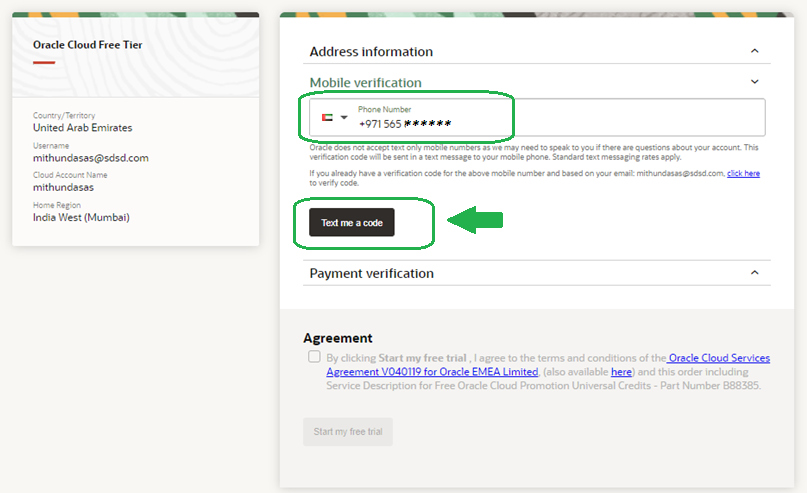Image resolution: width=807 pixels, height=493 pixels.
Task: Open the country code flag dropdown
Action: point(335,117)
